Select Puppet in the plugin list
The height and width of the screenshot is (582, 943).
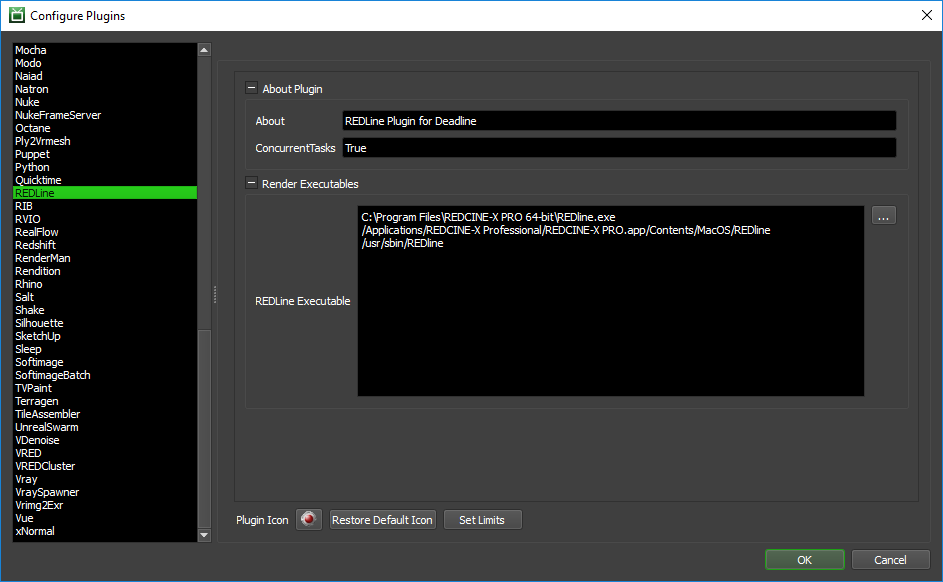point(105,154)
